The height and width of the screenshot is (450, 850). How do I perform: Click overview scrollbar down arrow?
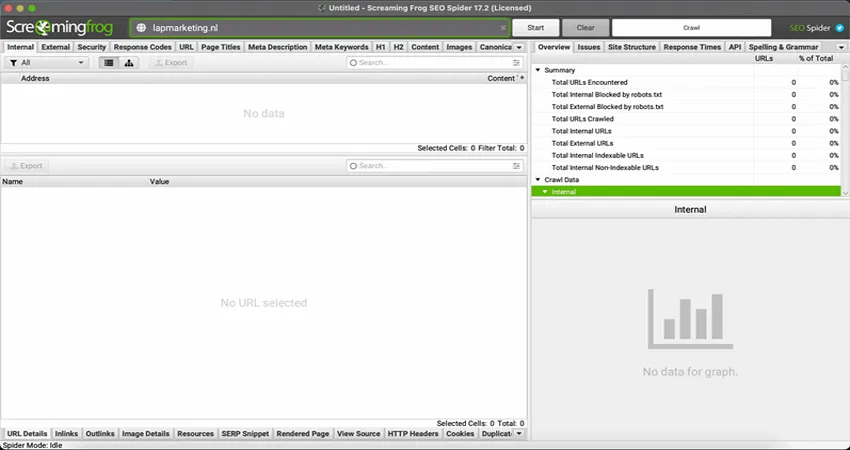(x=845, y=193)
